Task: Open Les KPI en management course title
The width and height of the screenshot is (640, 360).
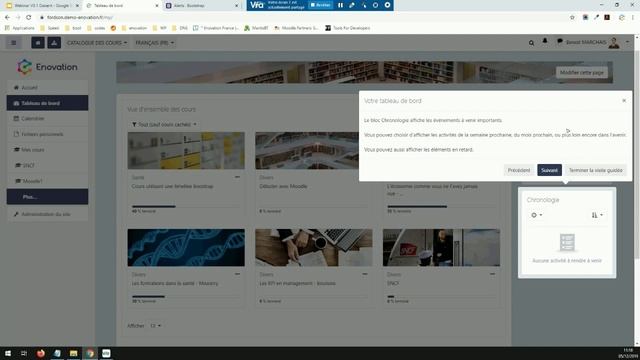Action: point(298,283)
